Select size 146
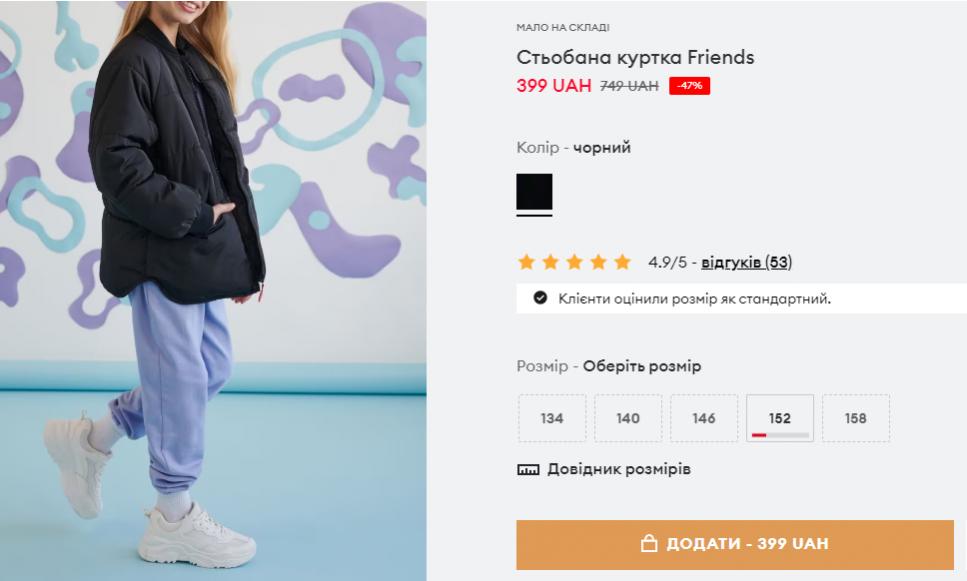 [x=704, y=418]
